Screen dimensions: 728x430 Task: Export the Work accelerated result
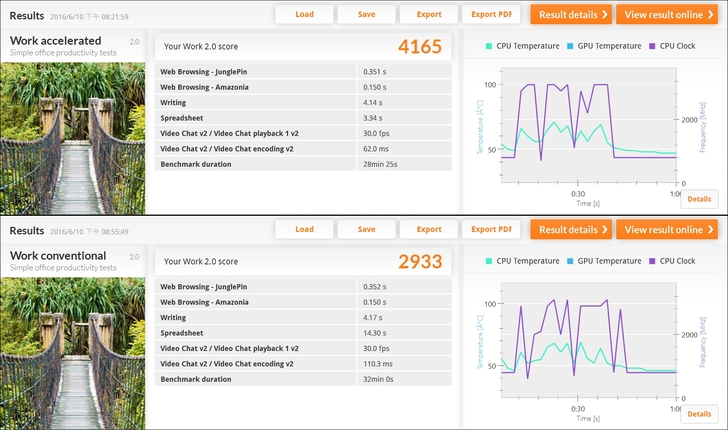pyautogui.click(x=428, y=14)
